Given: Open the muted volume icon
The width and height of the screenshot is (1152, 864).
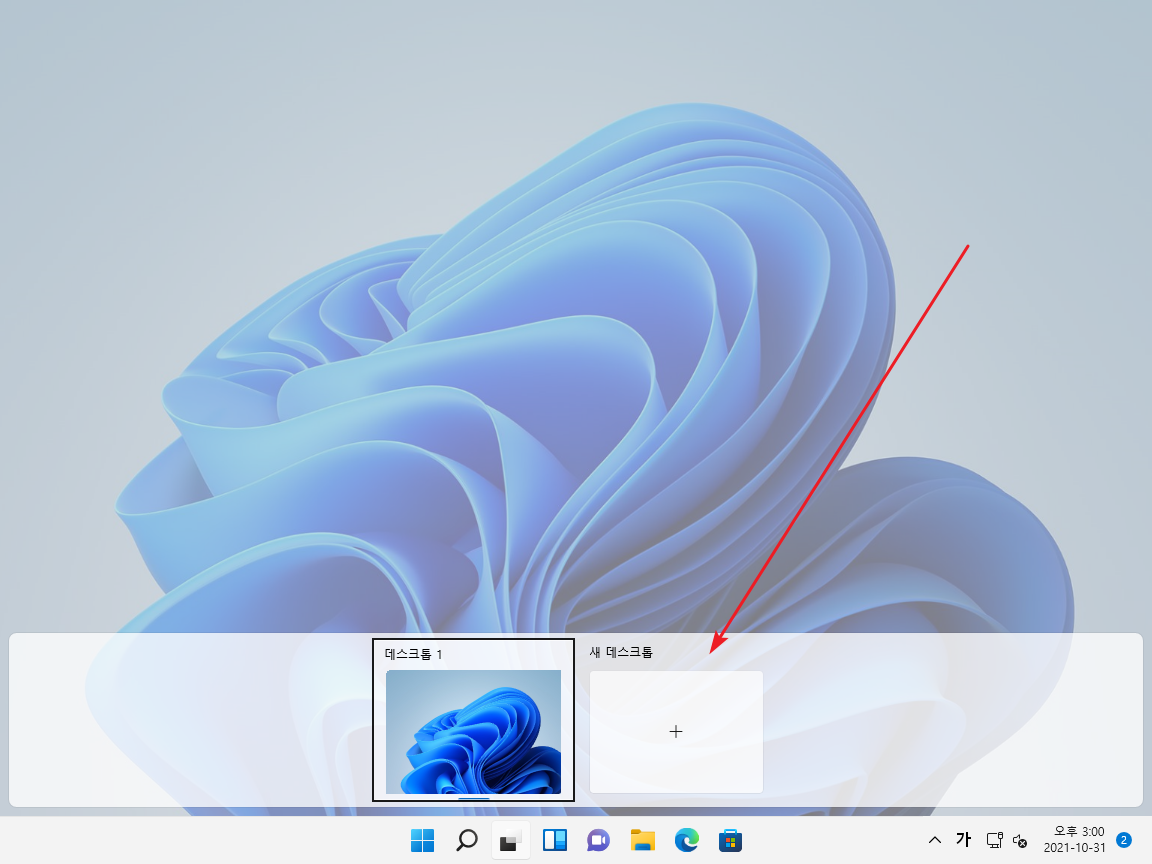Looking at the screenshot, I should [x=1020, y=840].
